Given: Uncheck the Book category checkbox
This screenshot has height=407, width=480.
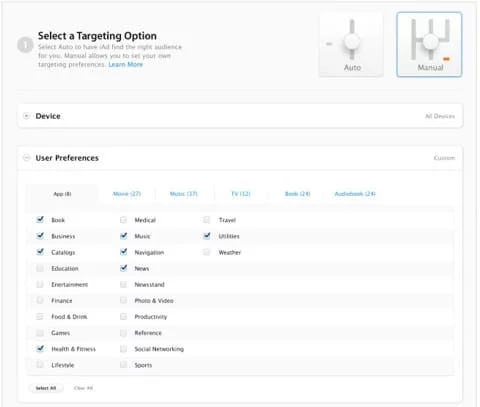Looking at the screenshot, I should point(40,220).
